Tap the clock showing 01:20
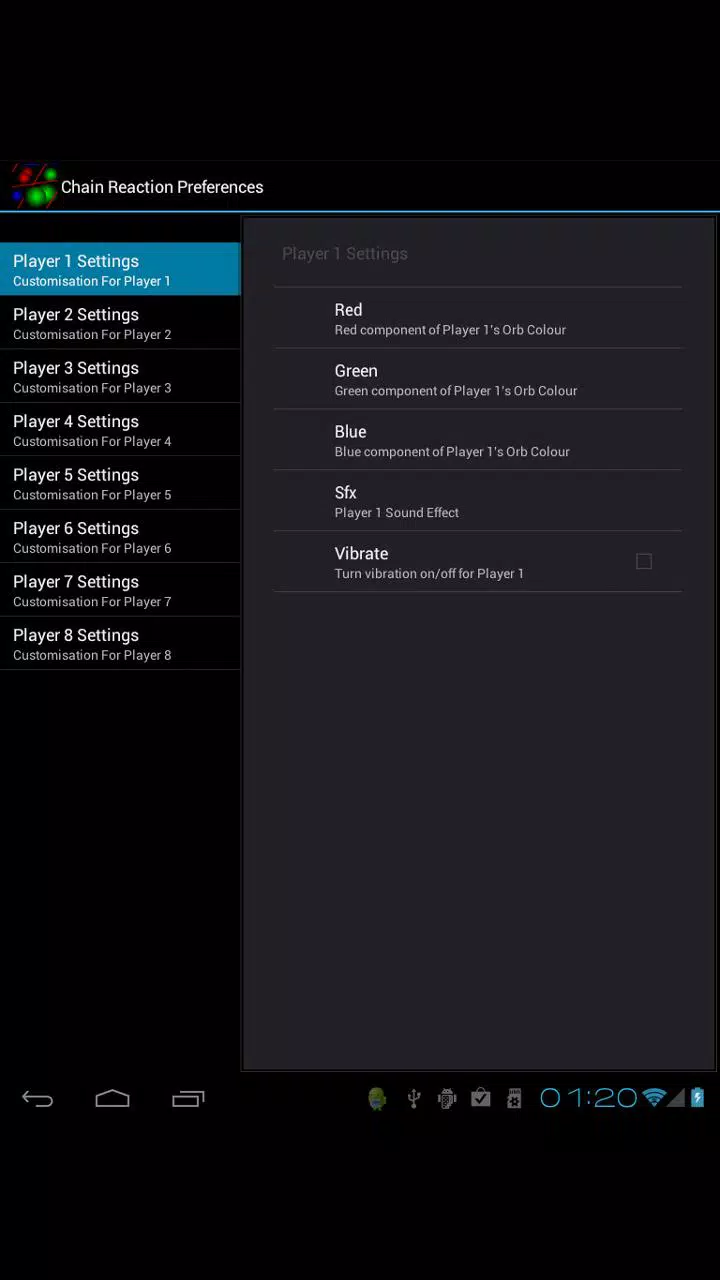This screenshot has width=720, height=1280. coord(588,1098)
